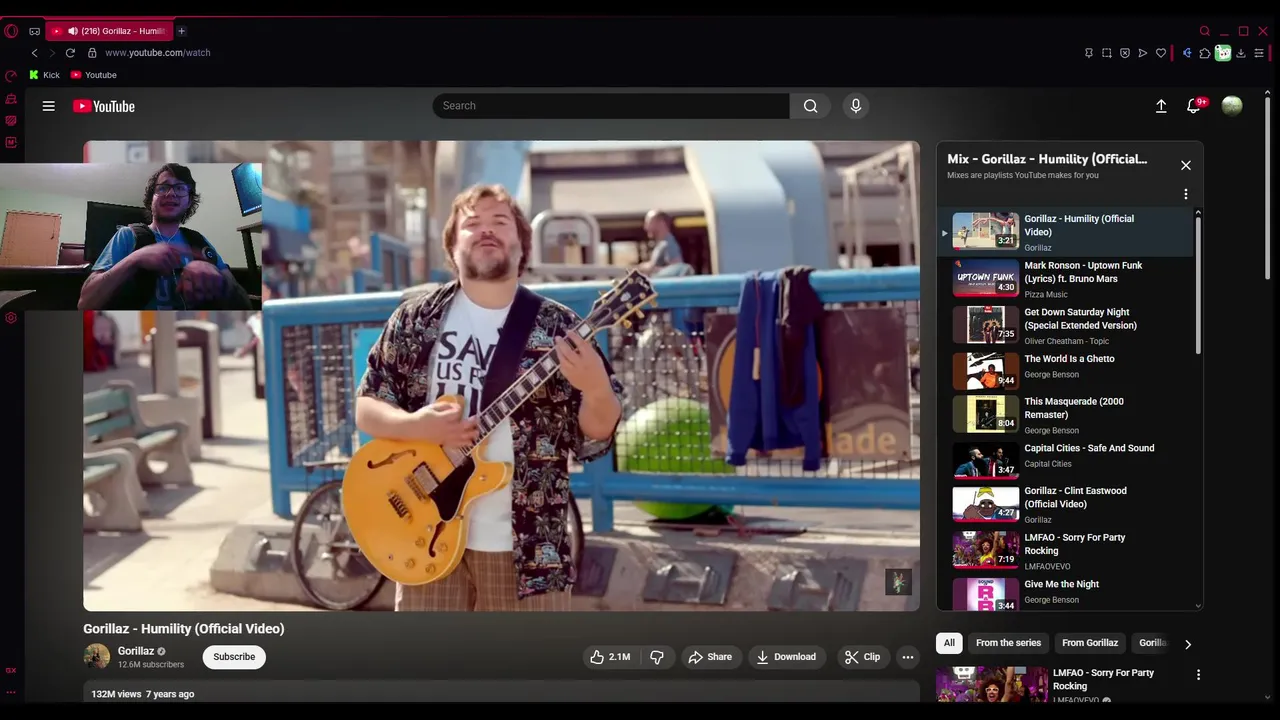Share the Humility video
This screenshot has height=720, width=1280.
[710, 657]
